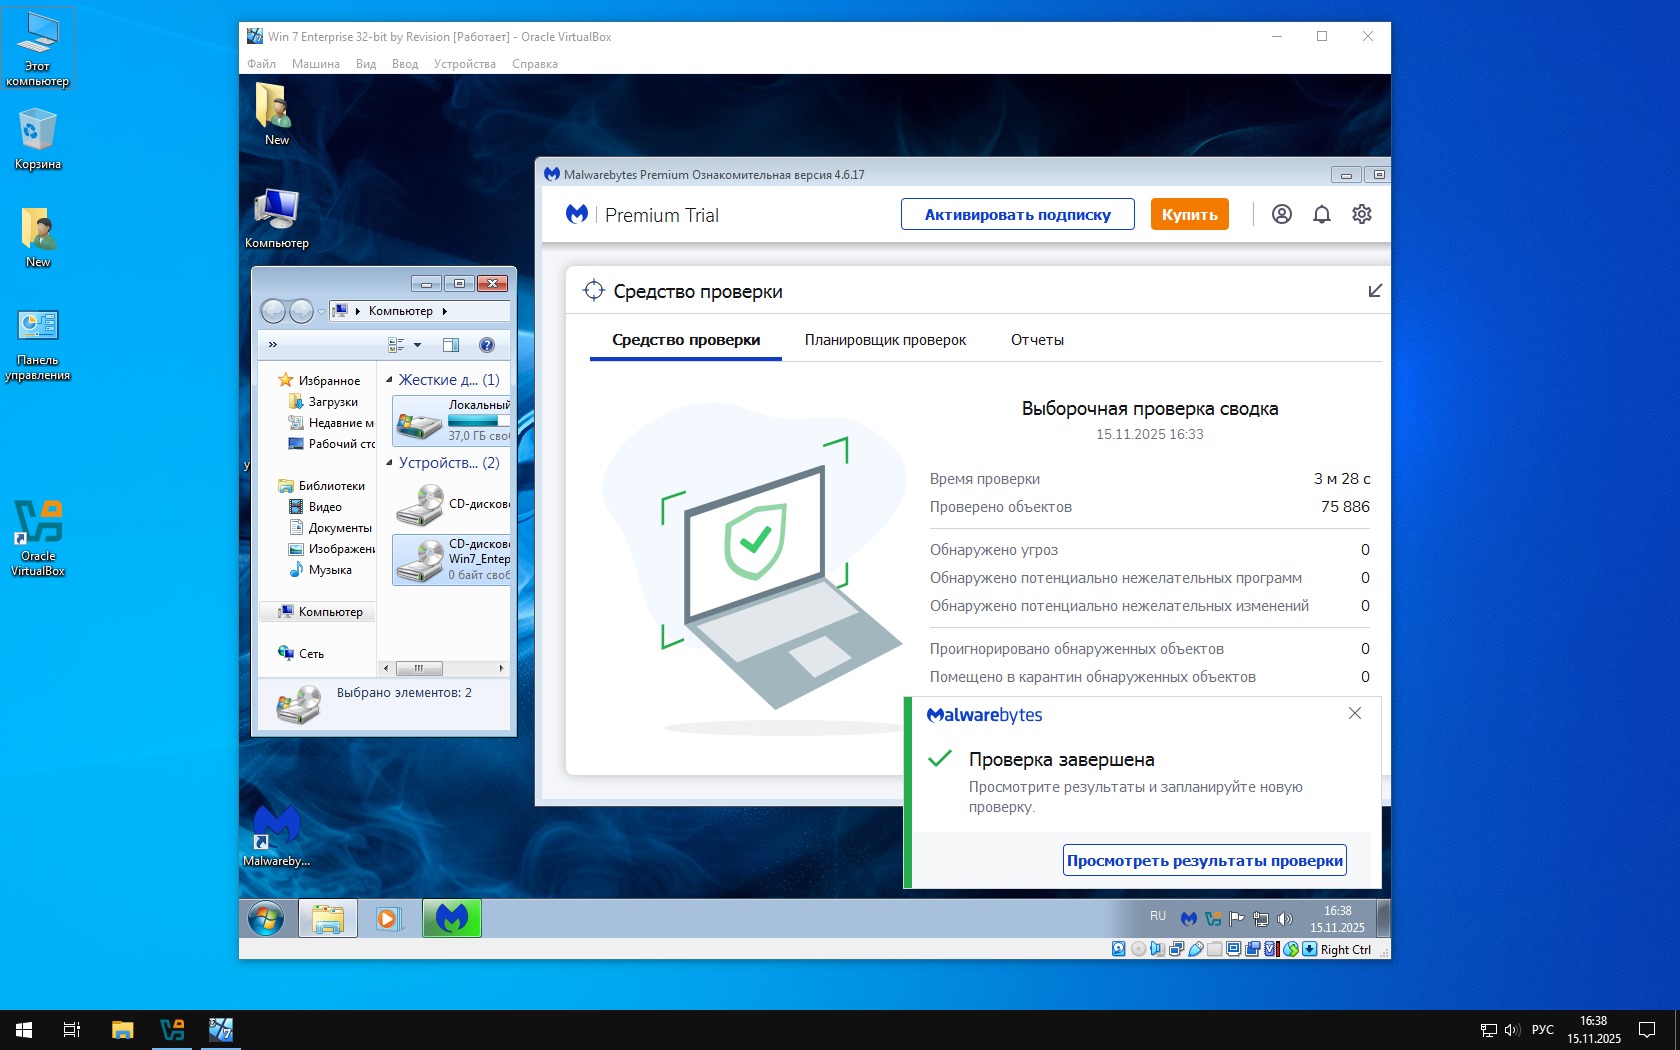This screenshot has width=1680, height=1050.
Task: Open the guest Malwarebytes desktop shortcut
Action: [x=277, y=836]
